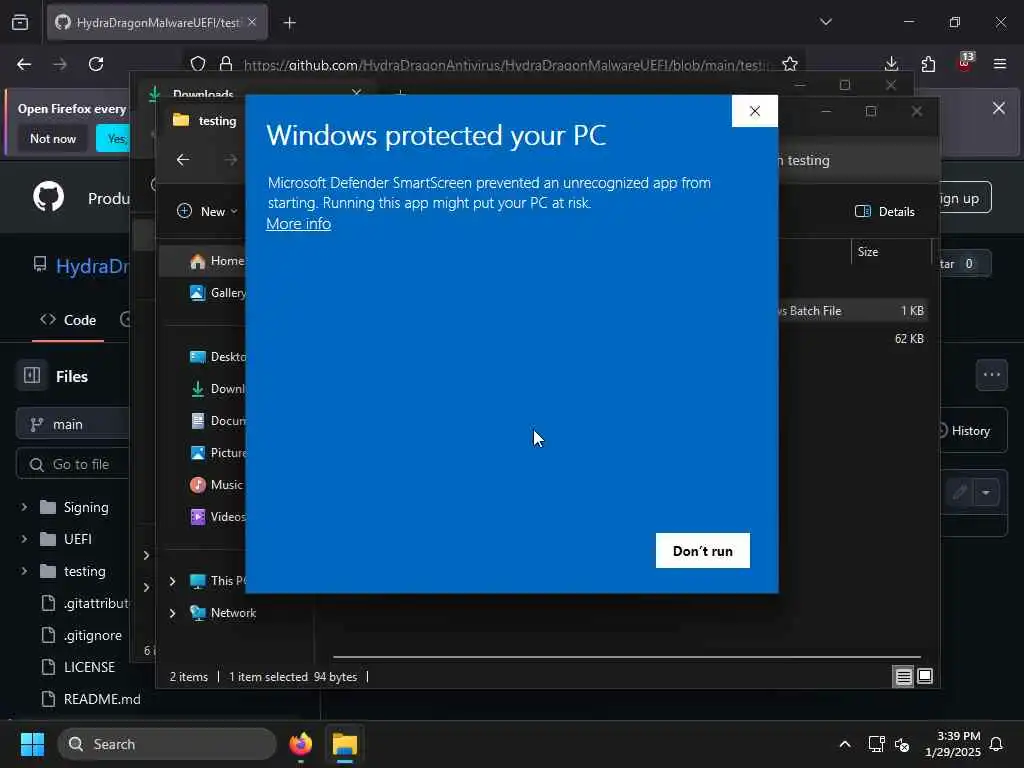
Task: Select the HydraDragonMalwareUEFI browser tab
Action: click(x=157, y=23)
